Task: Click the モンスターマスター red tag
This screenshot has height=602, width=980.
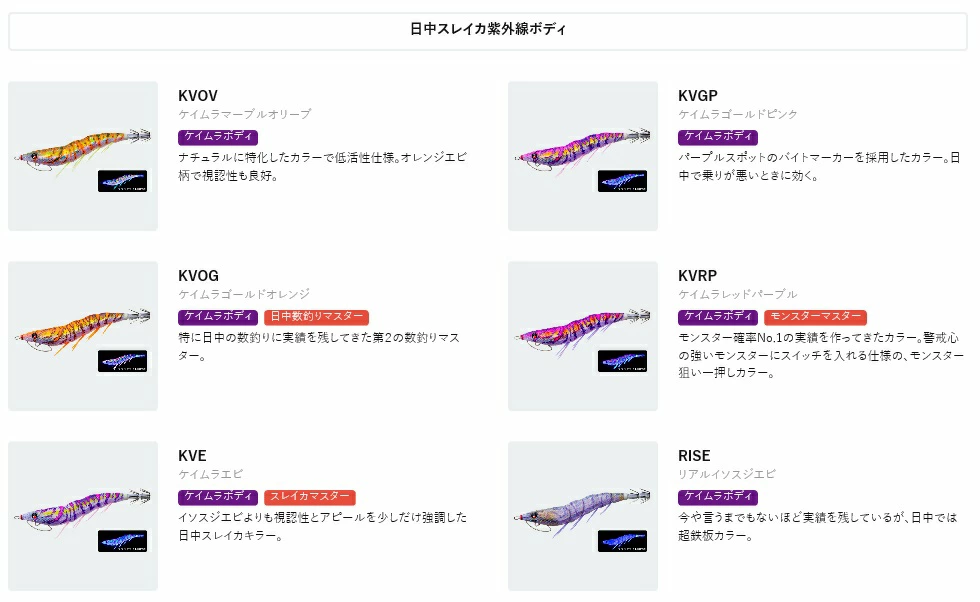Action: tap(815, 317)
